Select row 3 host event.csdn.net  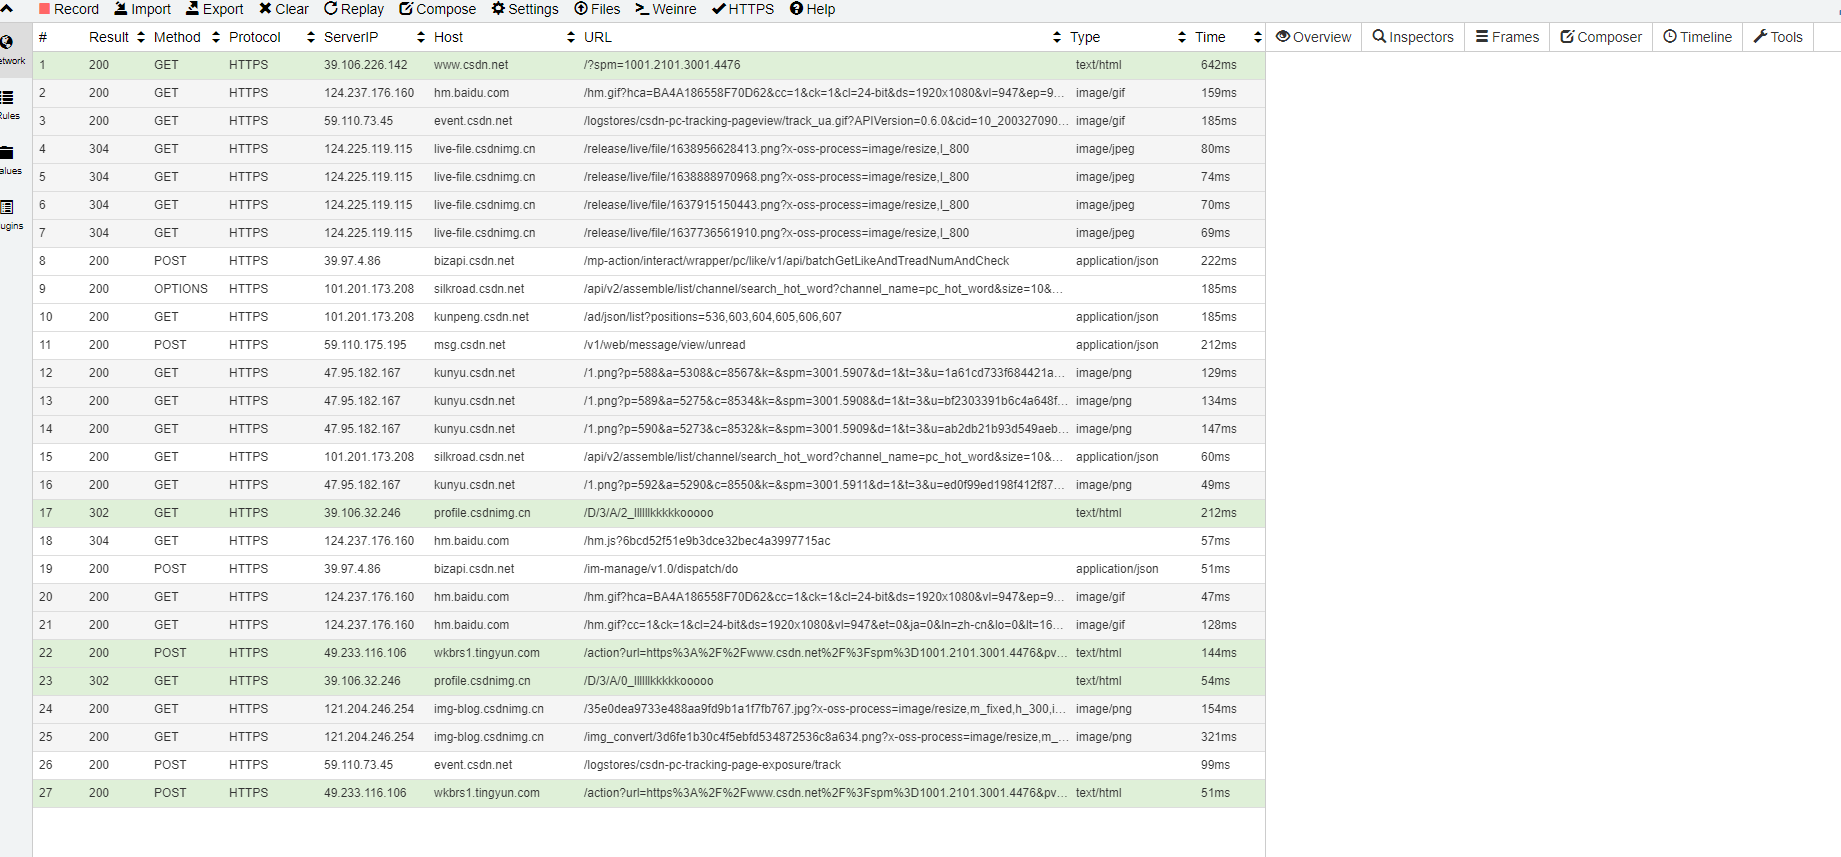473,121
